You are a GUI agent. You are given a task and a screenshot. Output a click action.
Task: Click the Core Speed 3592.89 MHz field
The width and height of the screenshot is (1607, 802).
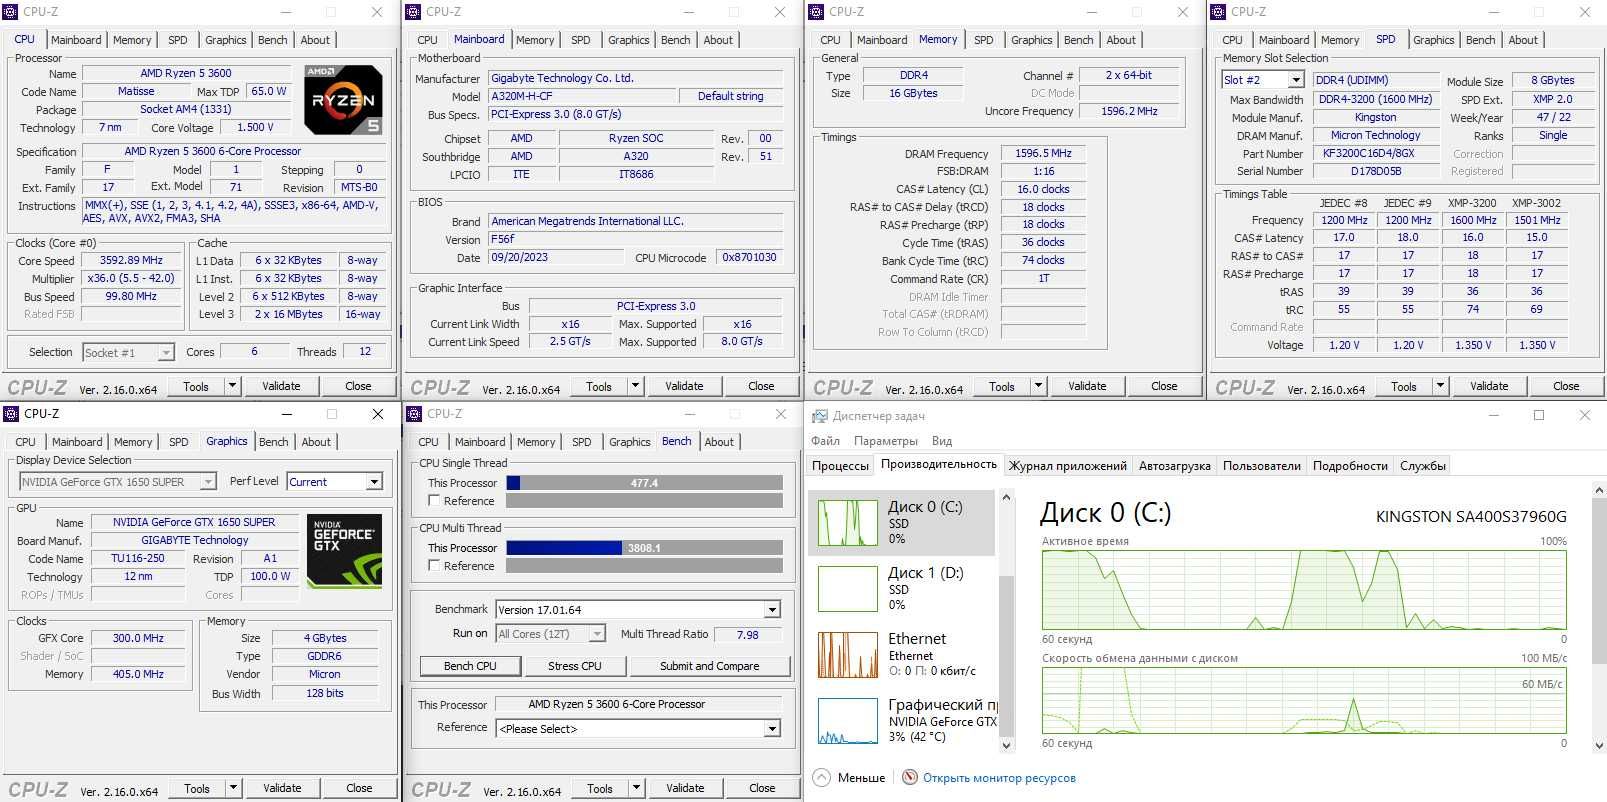[131, 260]
